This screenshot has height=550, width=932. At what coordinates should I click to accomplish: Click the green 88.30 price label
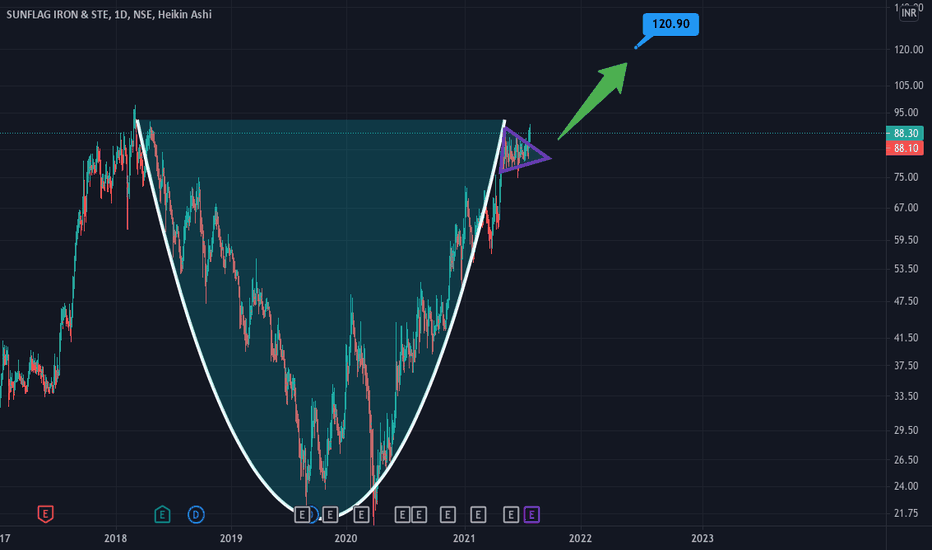pyautogui.click(x=905, y=133)
